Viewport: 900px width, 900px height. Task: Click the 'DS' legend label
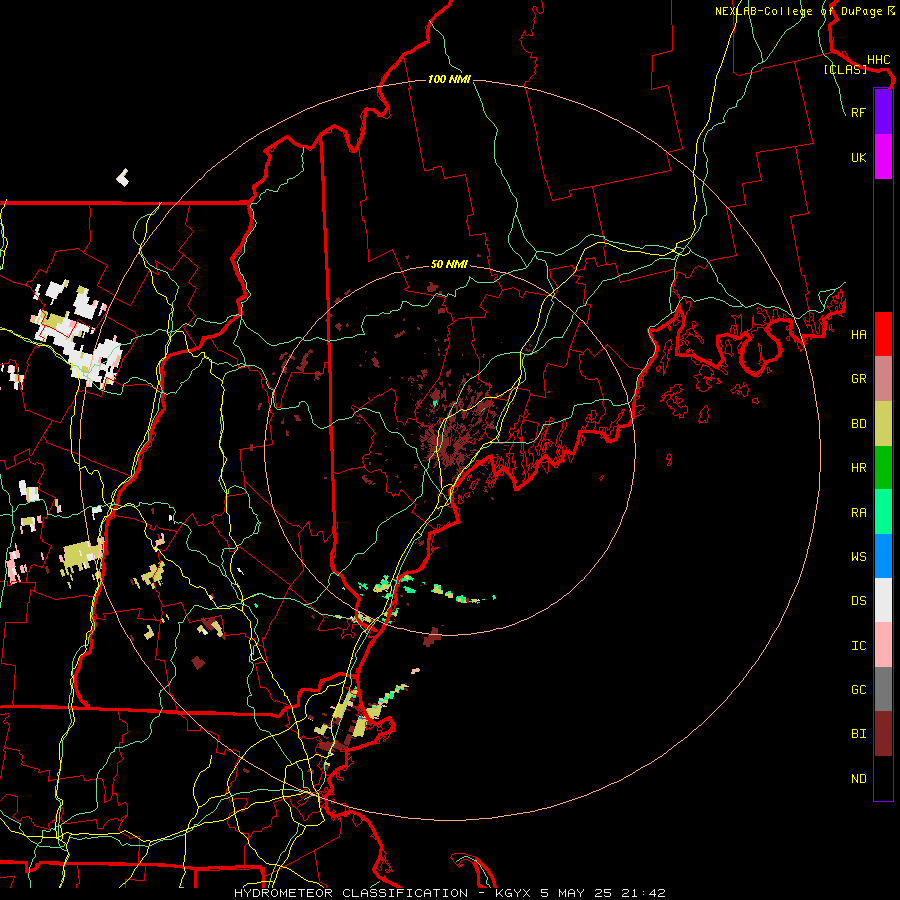[858, 601]
